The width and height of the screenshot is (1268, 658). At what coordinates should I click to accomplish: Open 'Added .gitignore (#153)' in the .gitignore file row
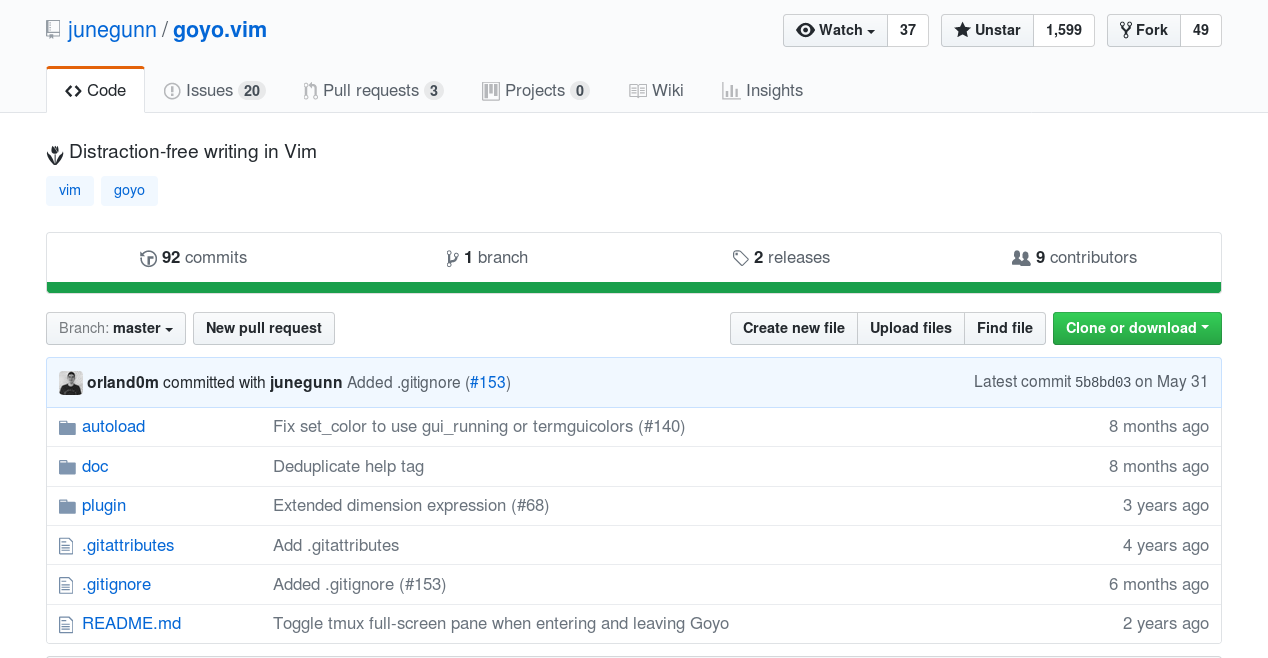coord(360,585)
